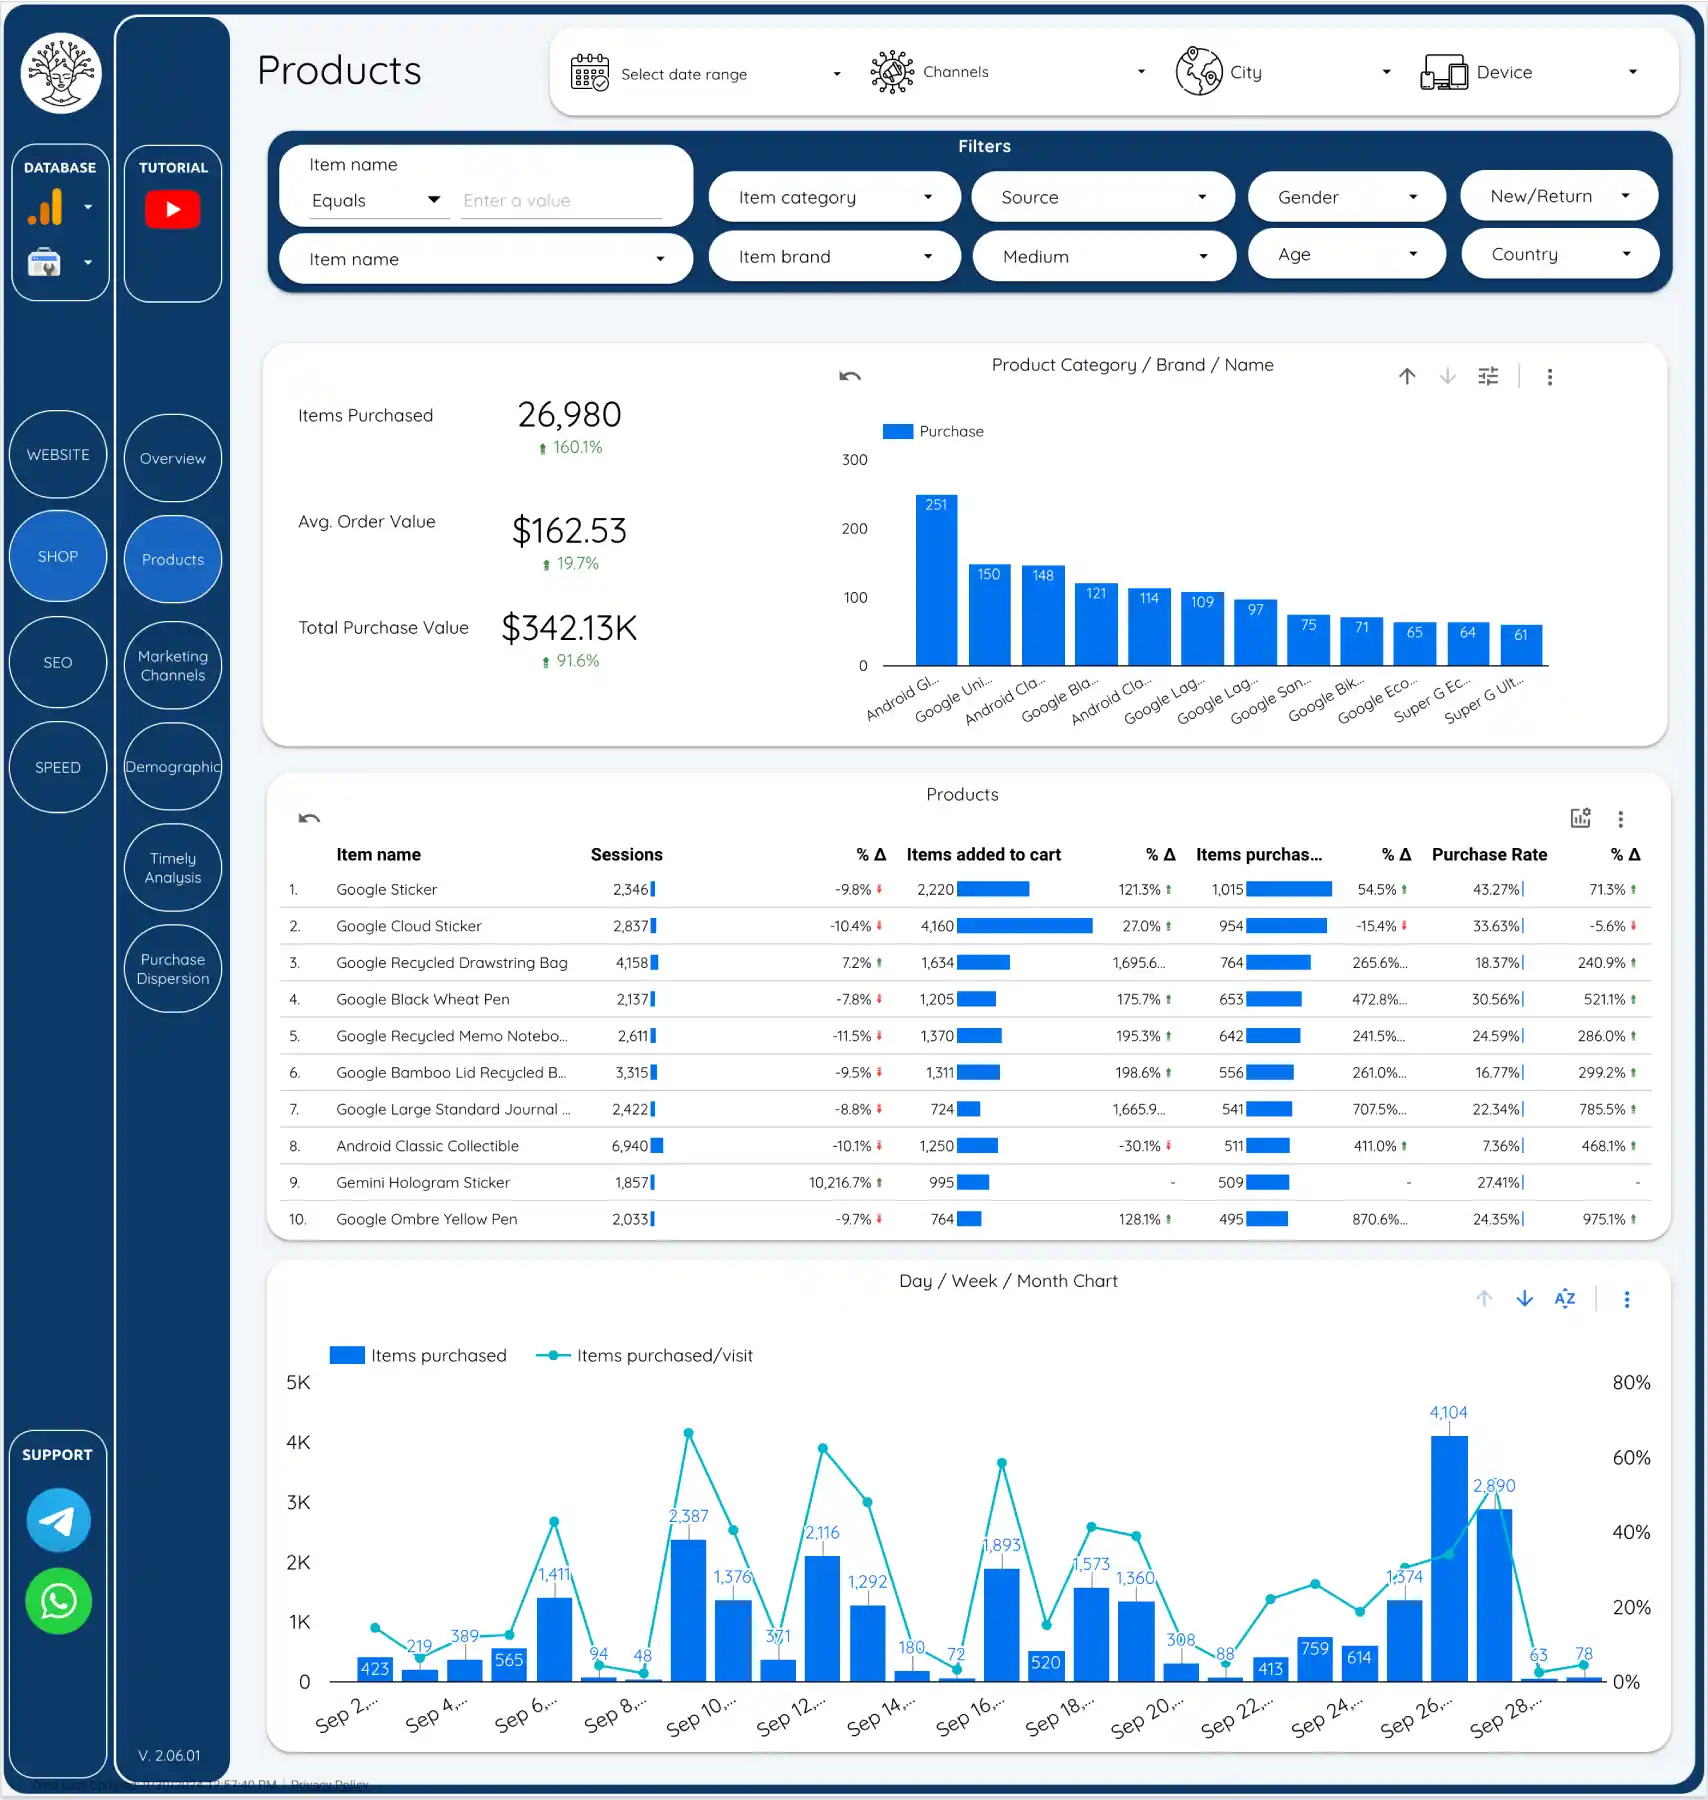Viewport: 1708px width, 1800px height.
Task: Open the Overview page
Action: [173, 458]
